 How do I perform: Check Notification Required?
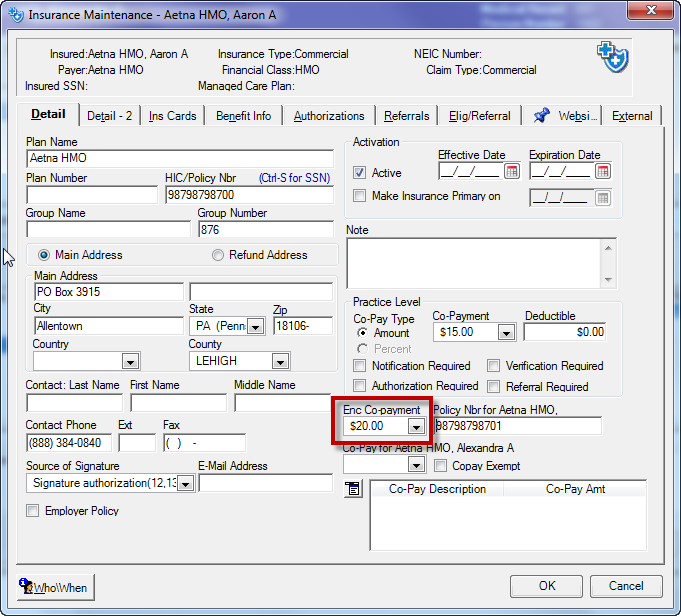pyautogui.click(x=359, y=366)
